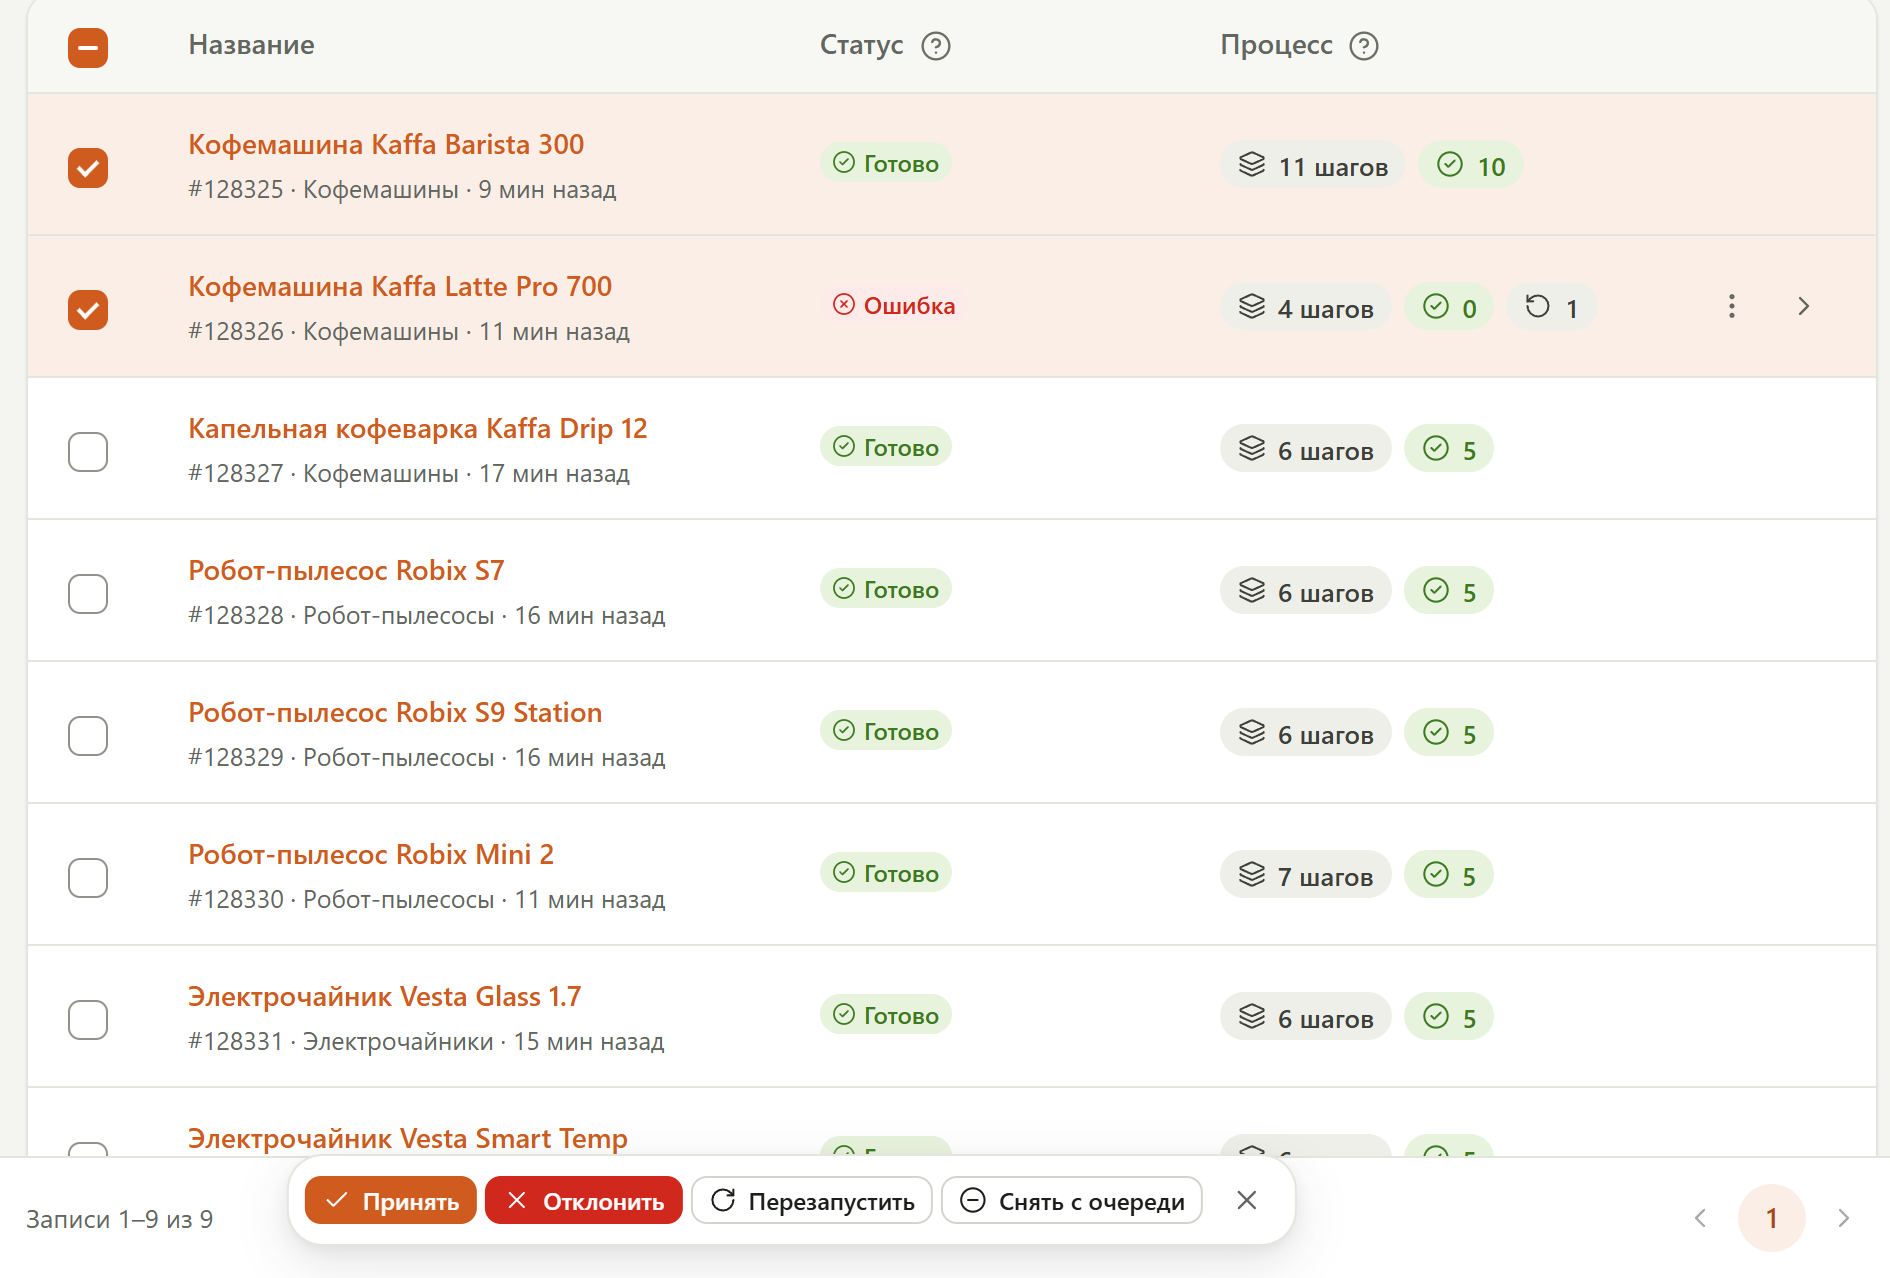Click the help icon next to Процесс

1364,46
